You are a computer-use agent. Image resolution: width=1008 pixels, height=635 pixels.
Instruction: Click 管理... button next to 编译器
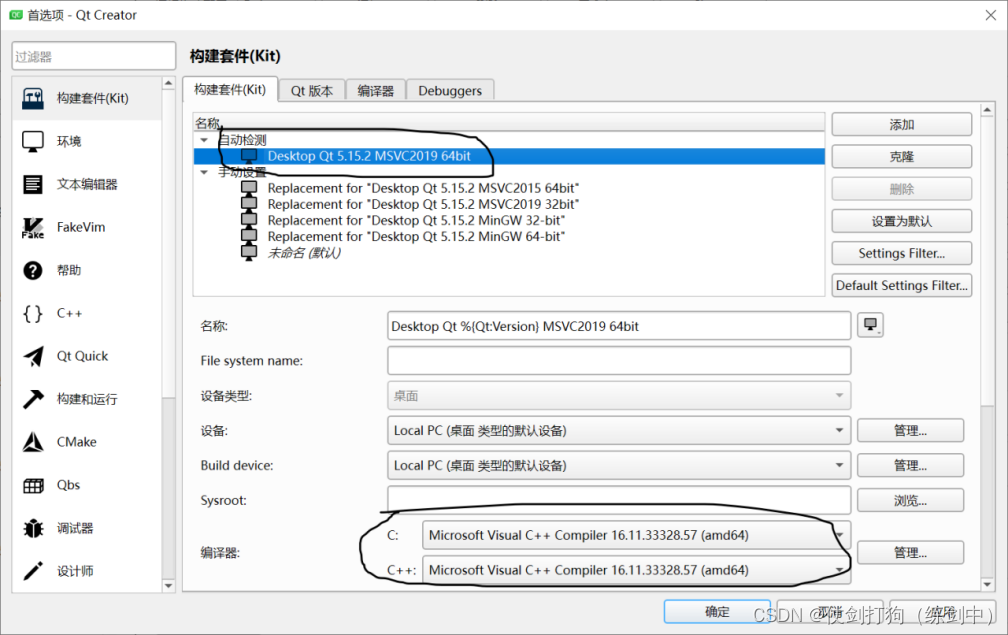[x=910, y=553]
